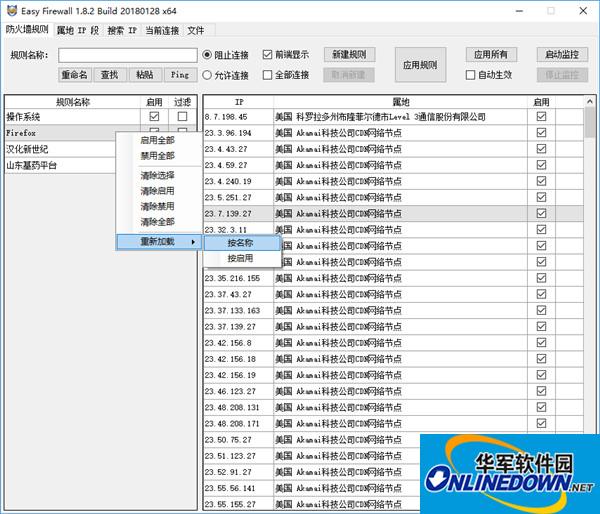
Task: Toggle 启用 checkbox for IP 23.37.43.27
Action: click(541, 294)
